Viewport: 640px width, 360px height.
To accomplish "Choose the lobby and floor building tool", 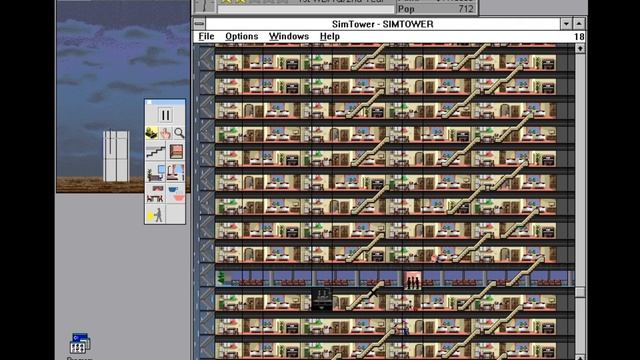I will [176, 152].
